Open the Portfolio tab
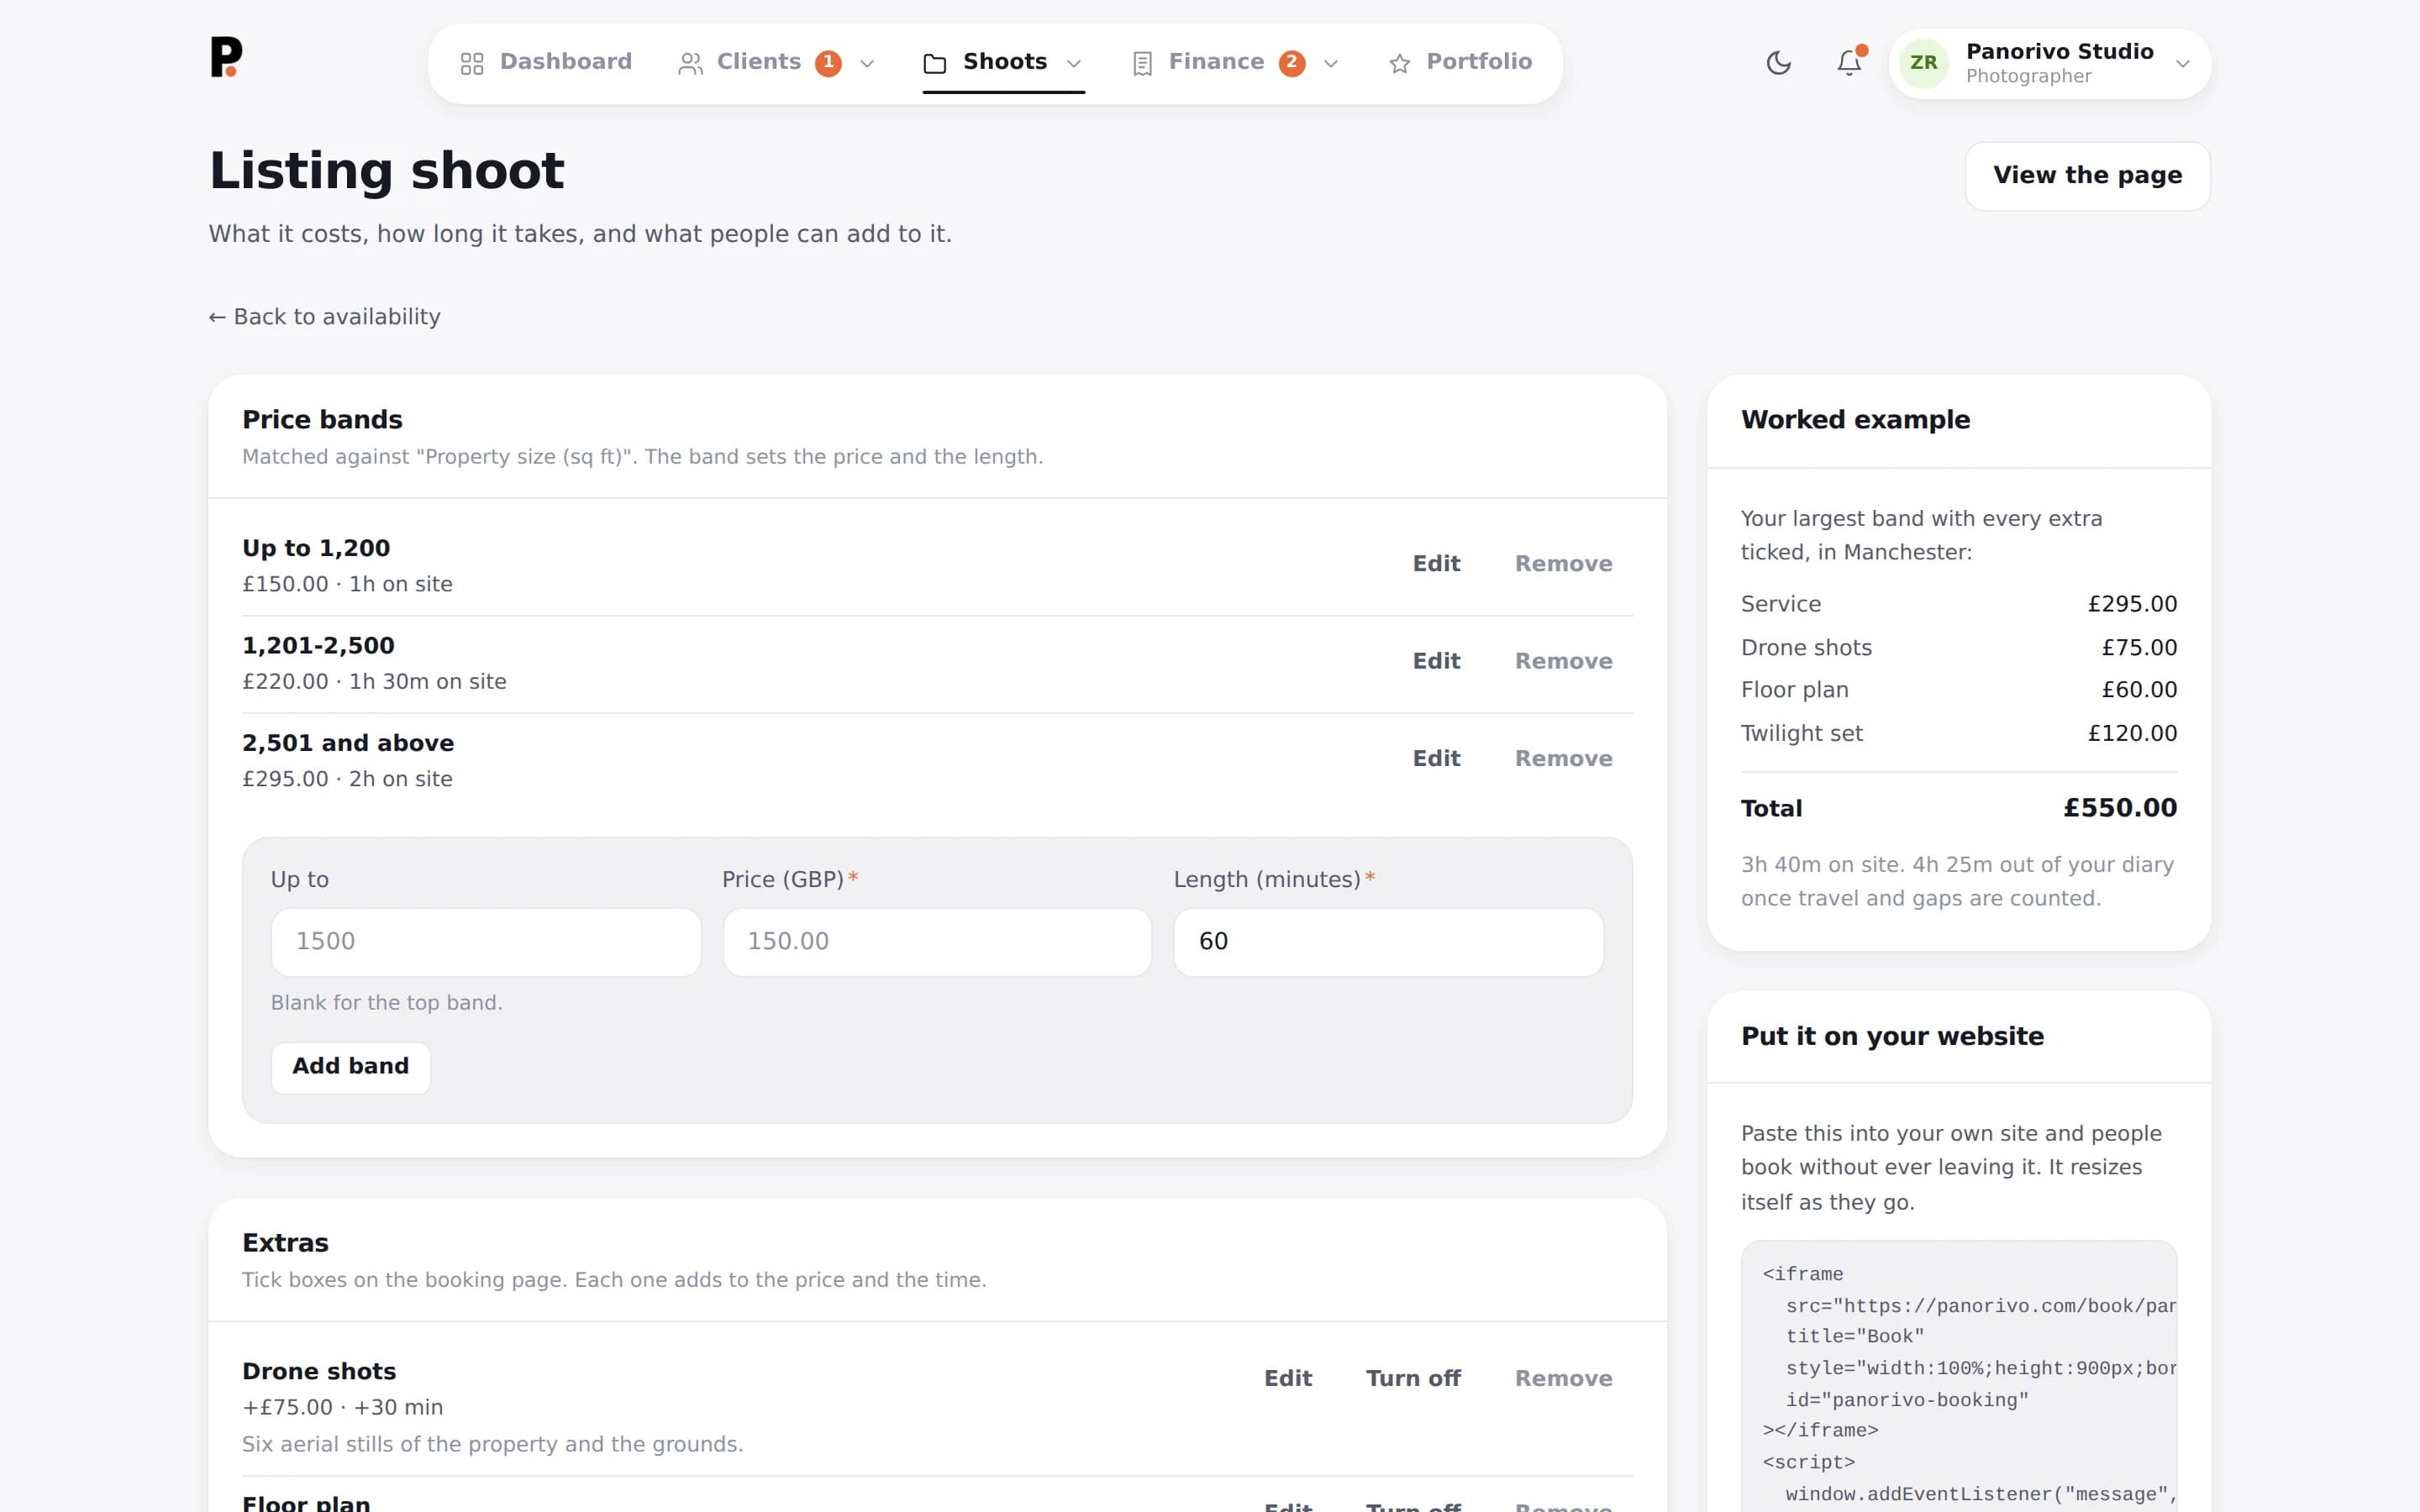 tap(1460, 63)
